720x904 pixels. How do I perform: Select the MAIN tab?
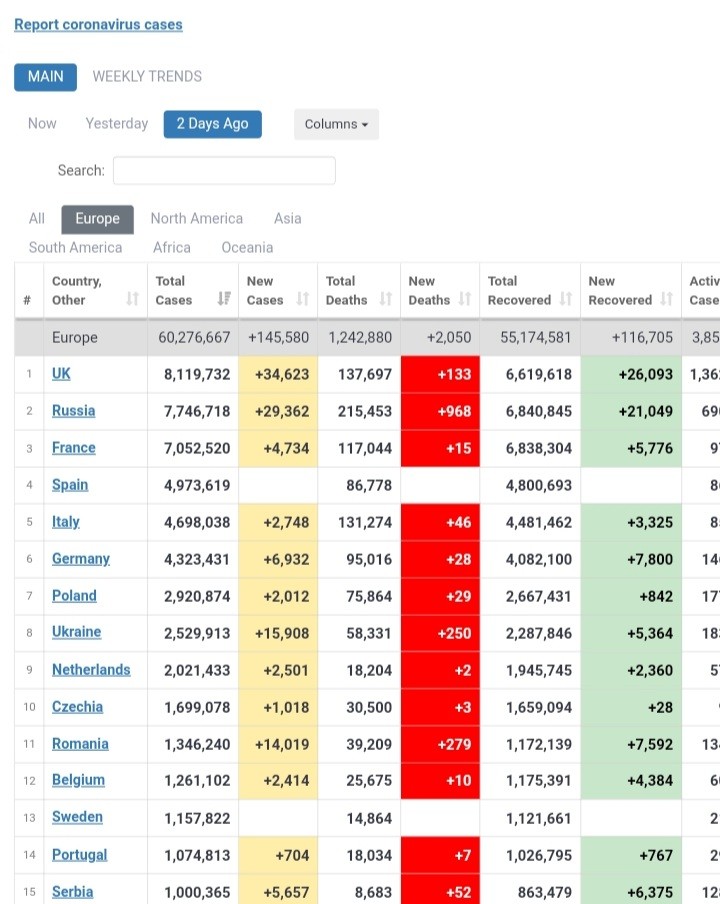point(45,76)
